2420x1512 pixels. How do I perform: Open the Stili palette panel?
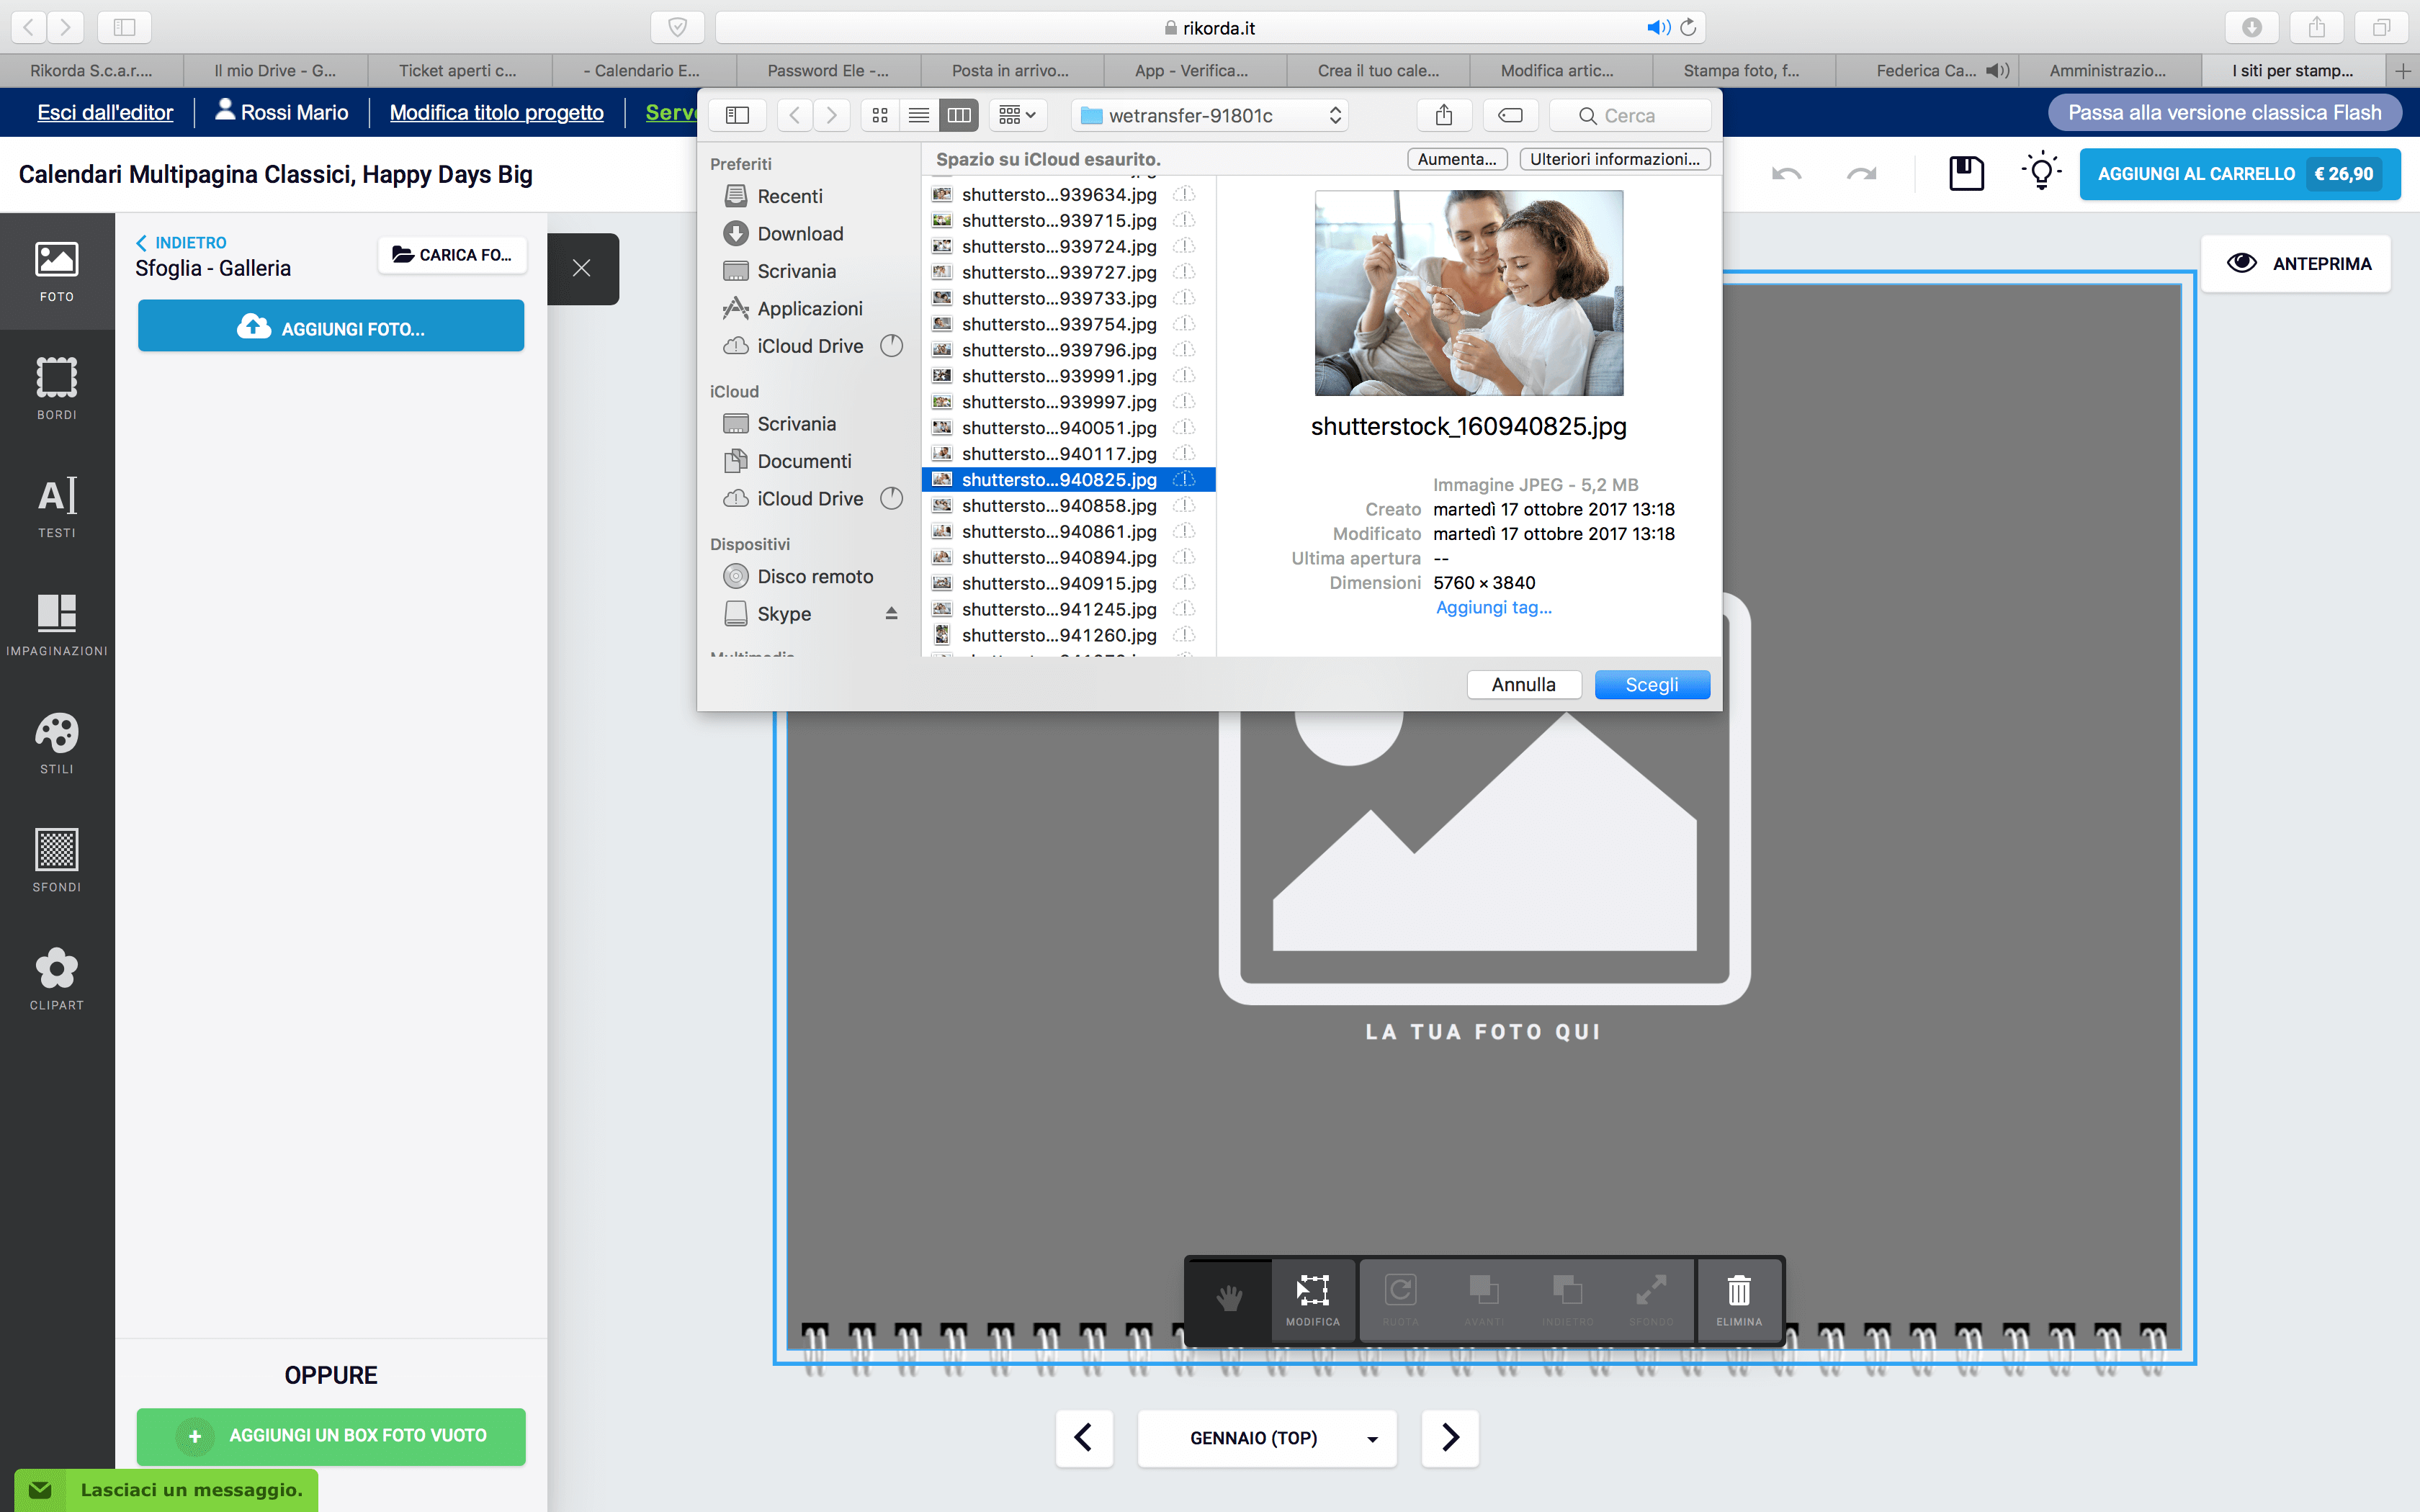[x=57, y=742]
